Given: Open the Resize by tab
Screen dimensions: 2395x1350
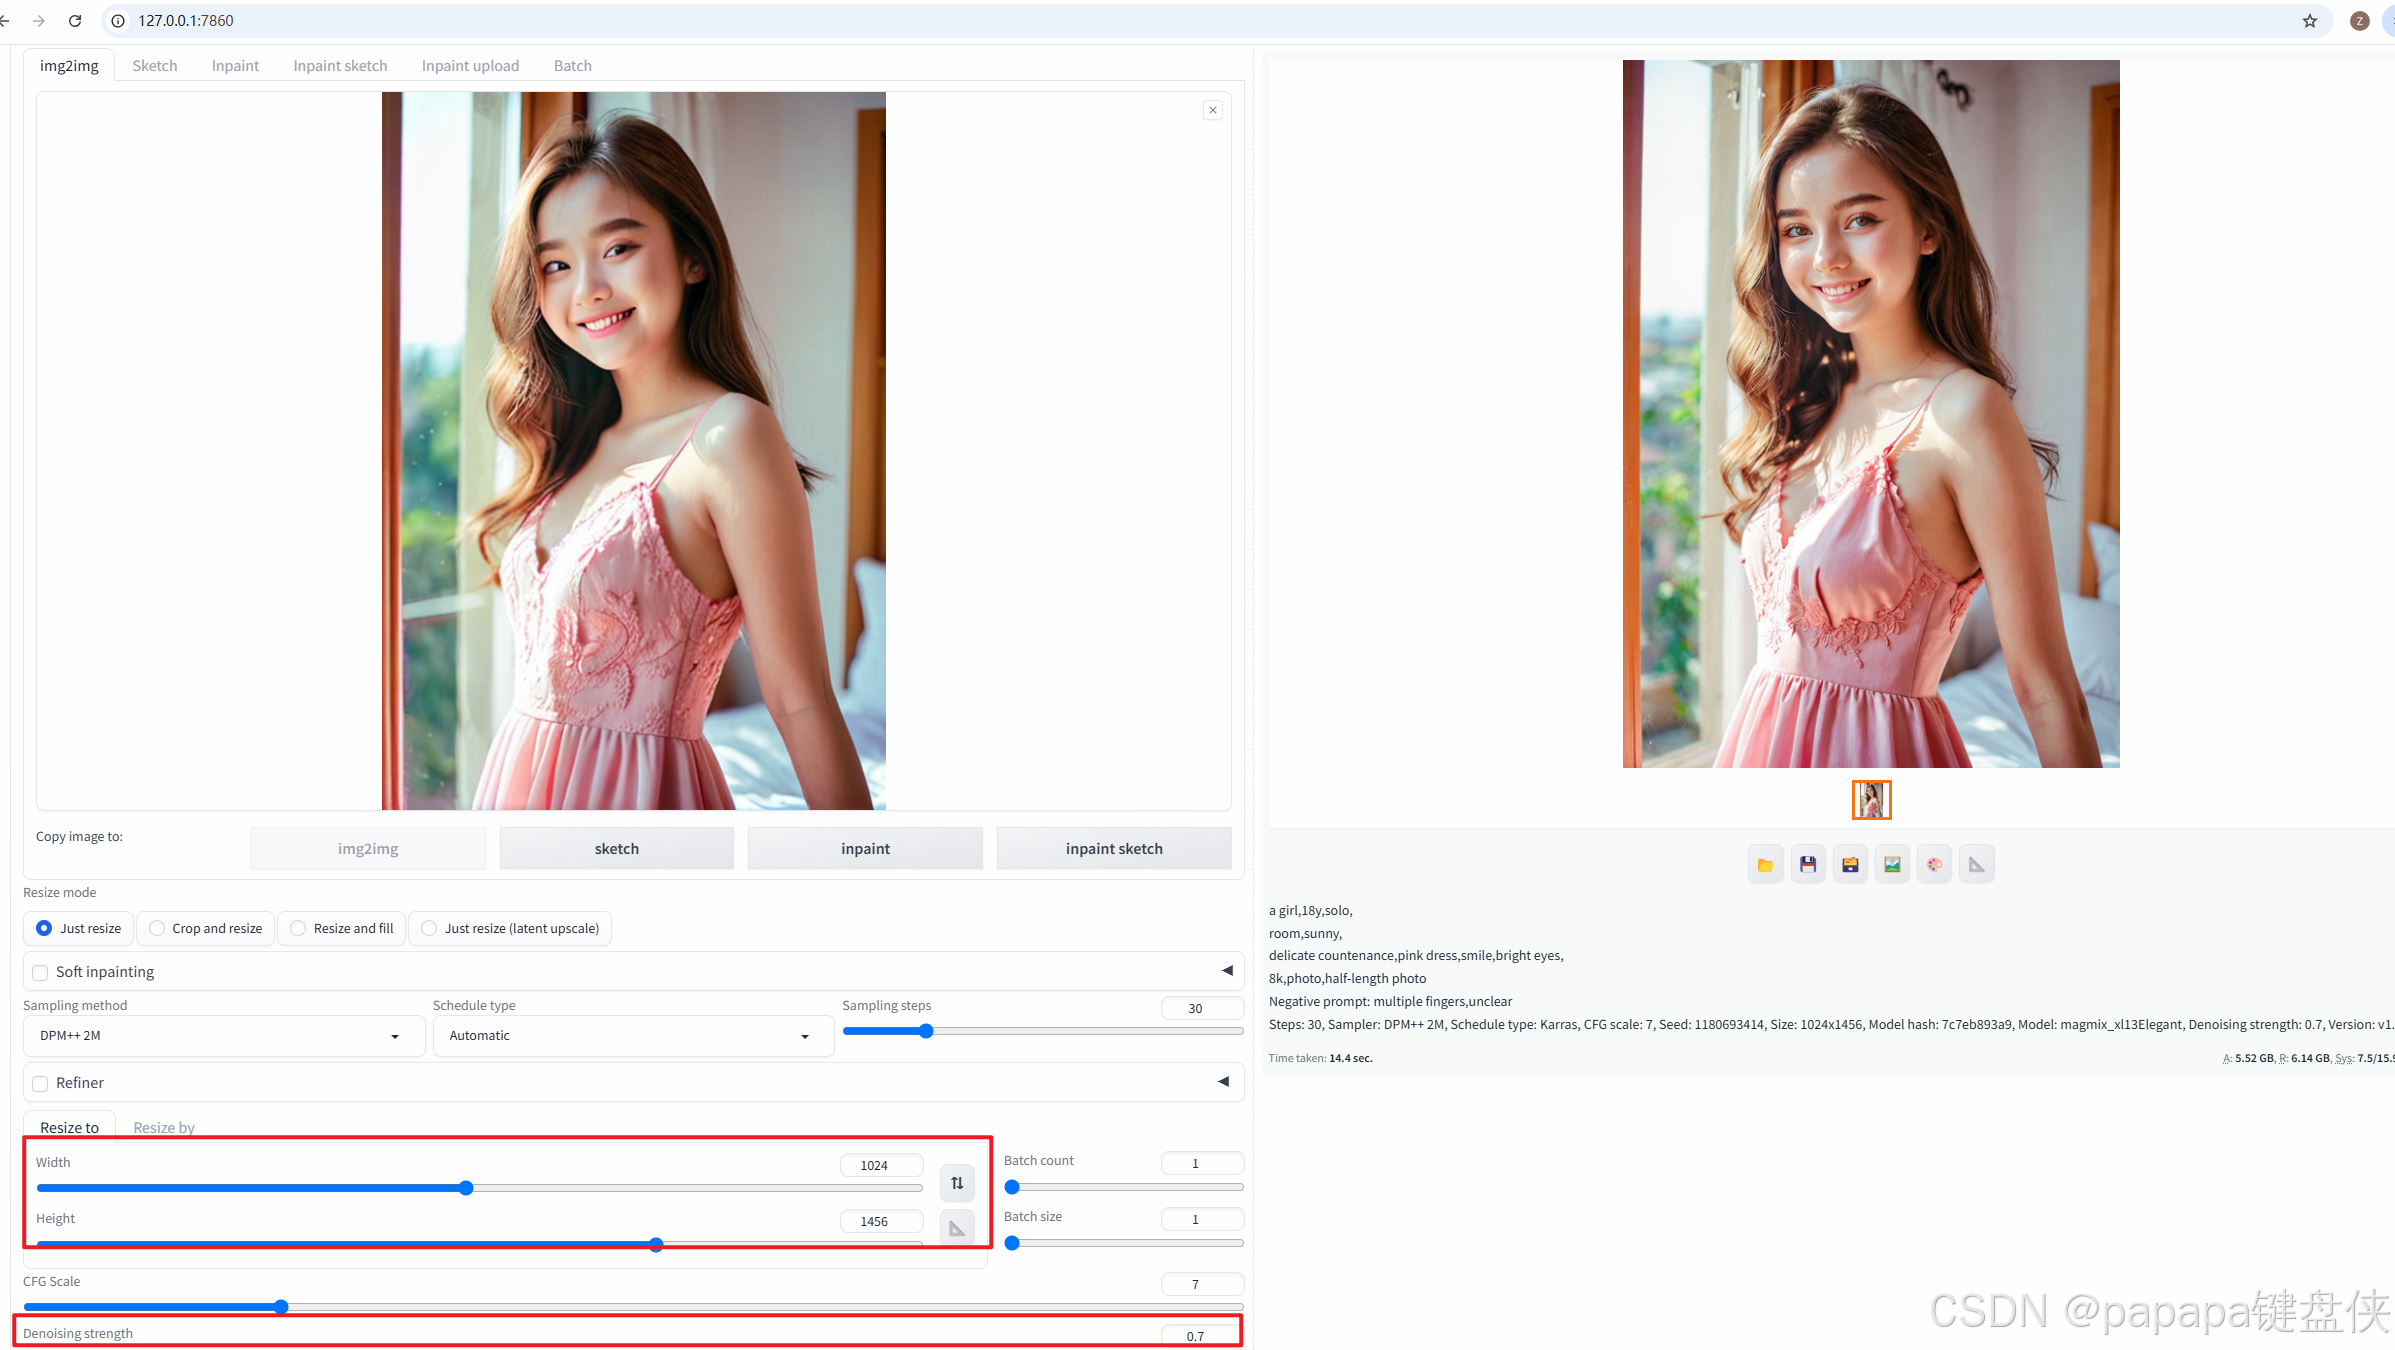Looking at the screenshot, I should click(164, 1127).
